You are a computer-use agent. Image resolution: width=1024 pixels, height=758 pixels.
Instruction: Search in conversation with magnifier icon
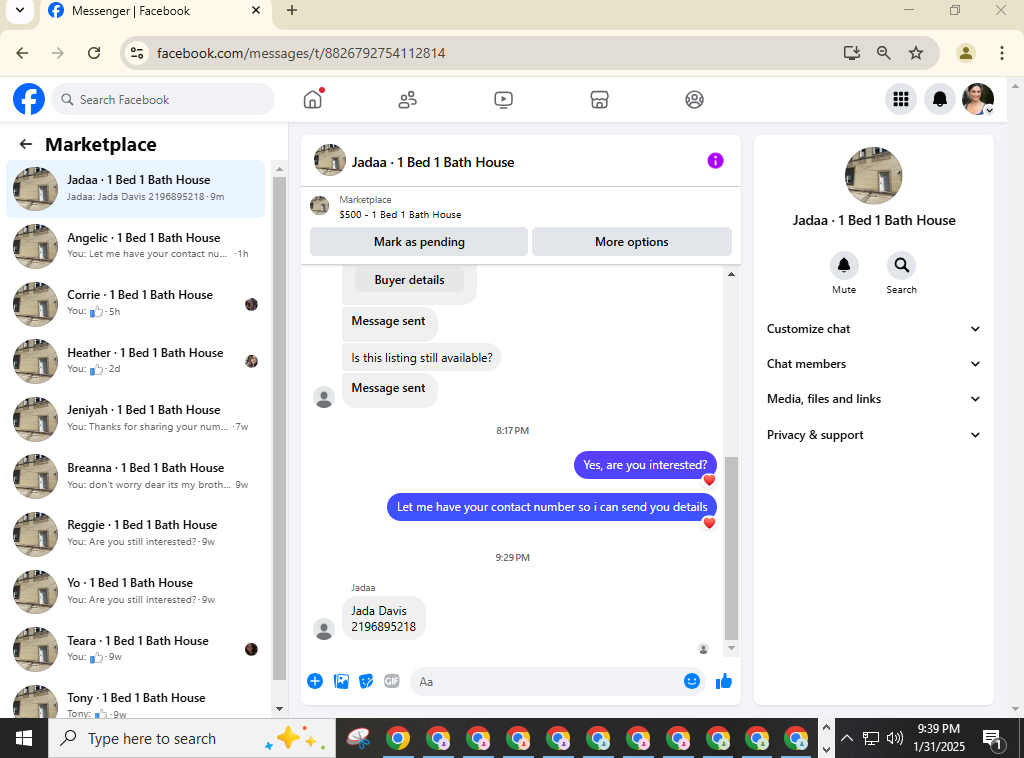coord(901,265)
